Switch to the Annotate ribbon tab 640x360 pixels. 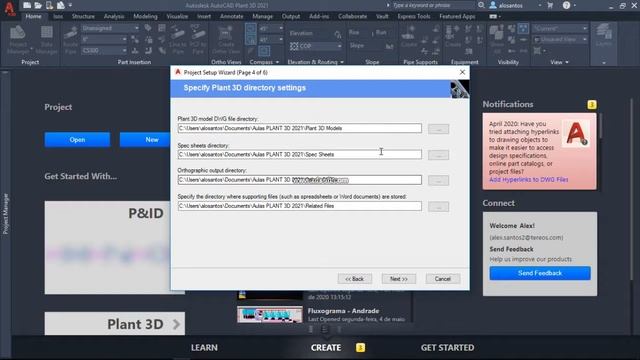coord(231,16)
